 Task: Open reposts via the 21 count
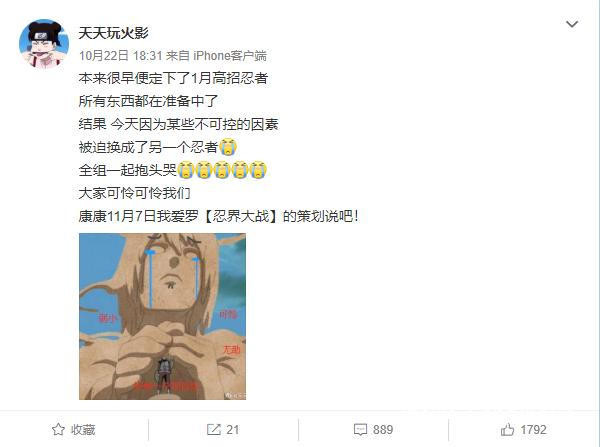(233, 429)
